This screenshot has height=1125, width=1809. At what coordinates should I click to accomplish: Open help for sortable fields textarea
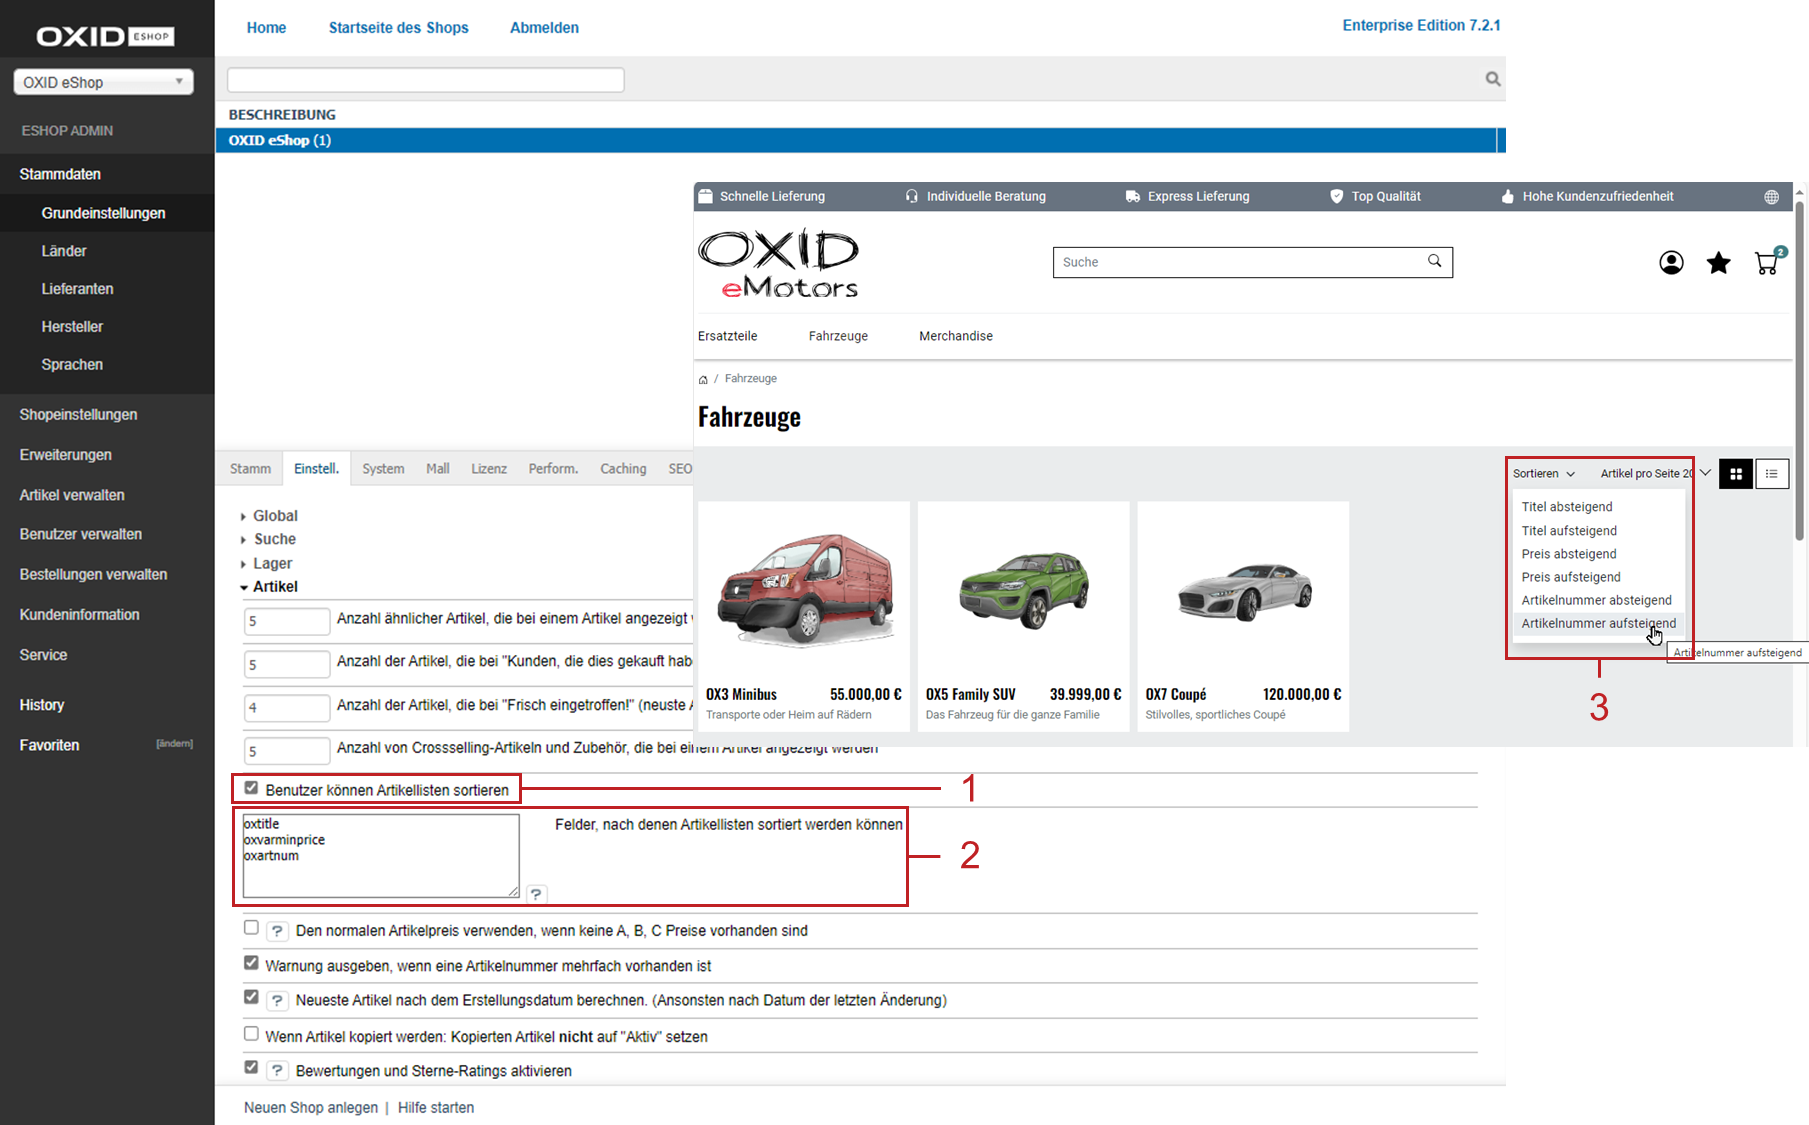536,894
